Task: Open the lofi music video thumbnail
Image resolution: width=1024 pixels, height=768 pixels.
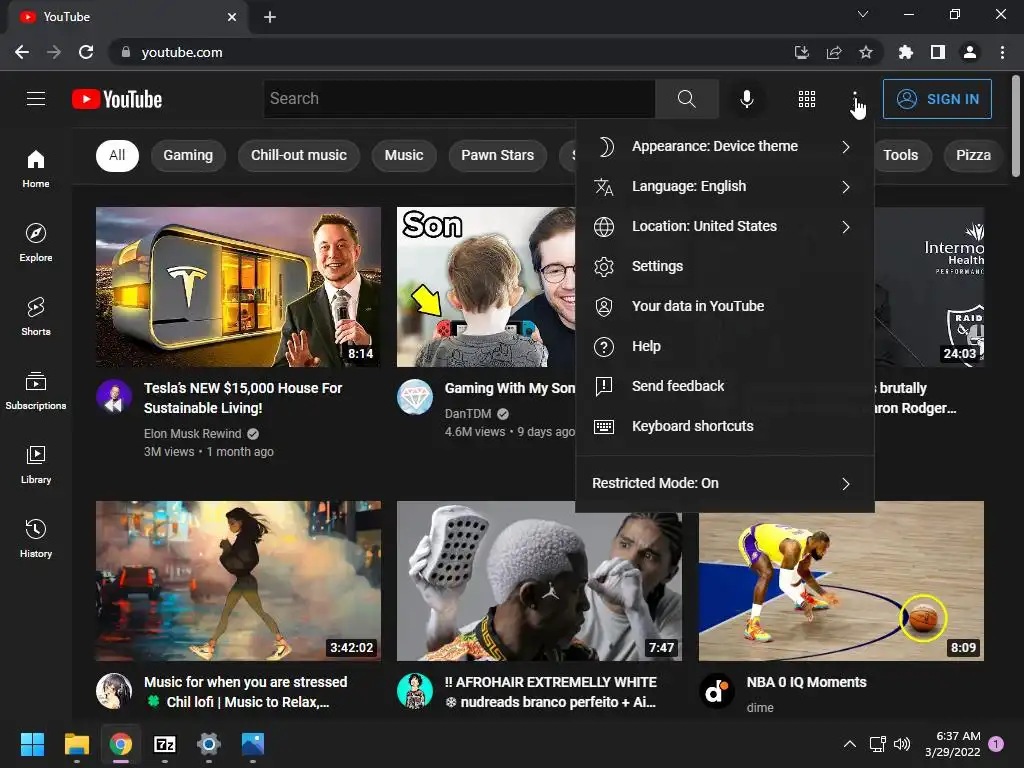Action: tap(238, 581)
